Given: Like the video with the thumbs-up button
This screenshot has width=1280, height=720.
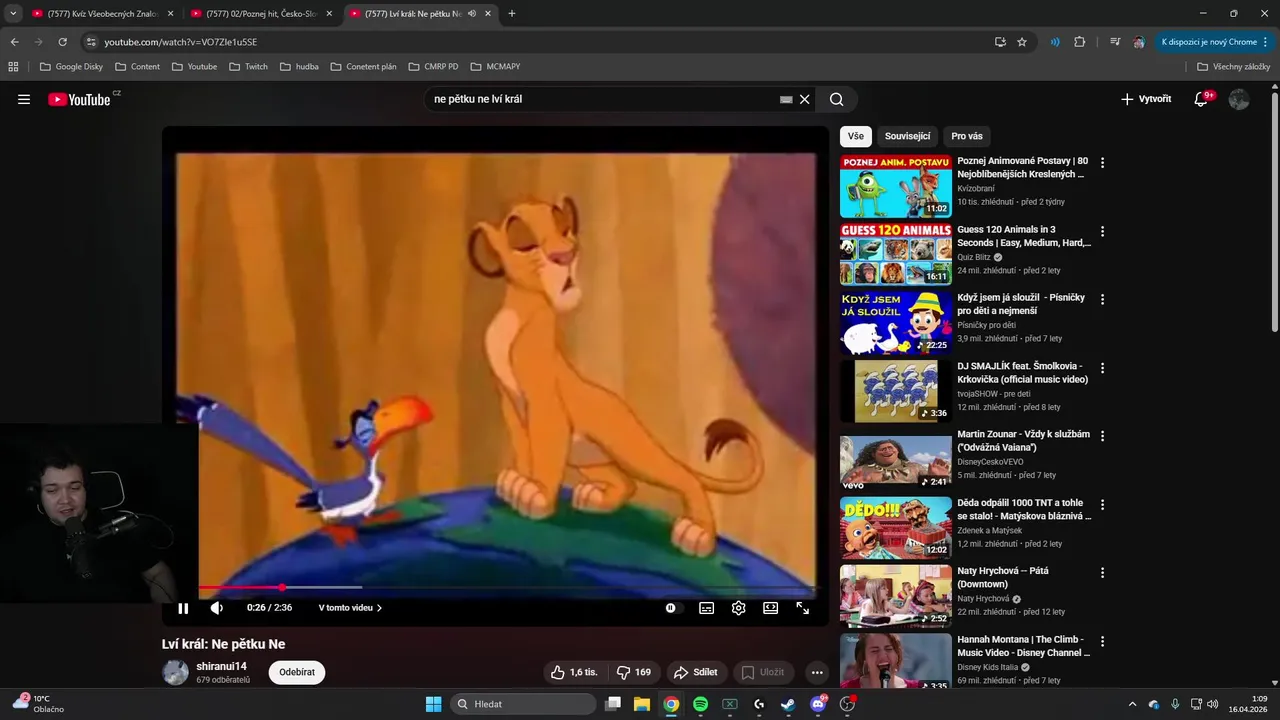Looking at the screenshot, I should [574, 672].
